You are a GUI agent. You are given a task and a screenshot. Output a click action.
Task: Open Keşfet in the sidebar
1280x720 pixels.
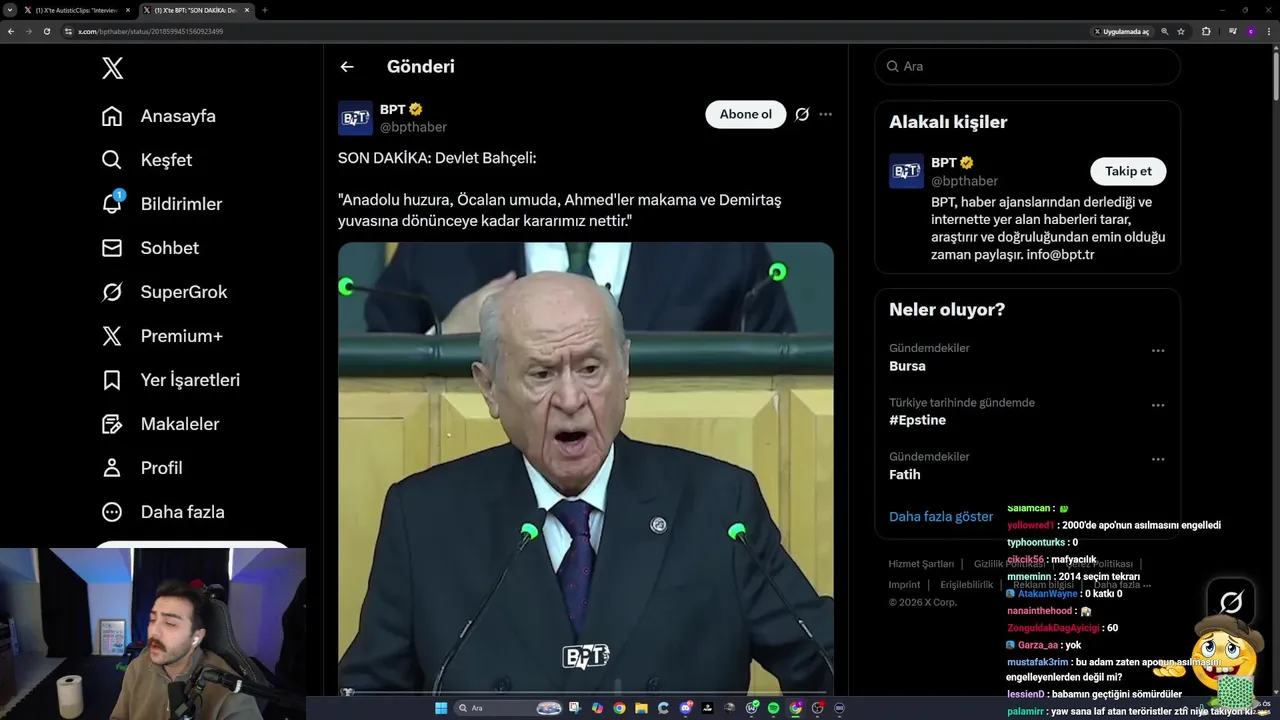point(147,160)
